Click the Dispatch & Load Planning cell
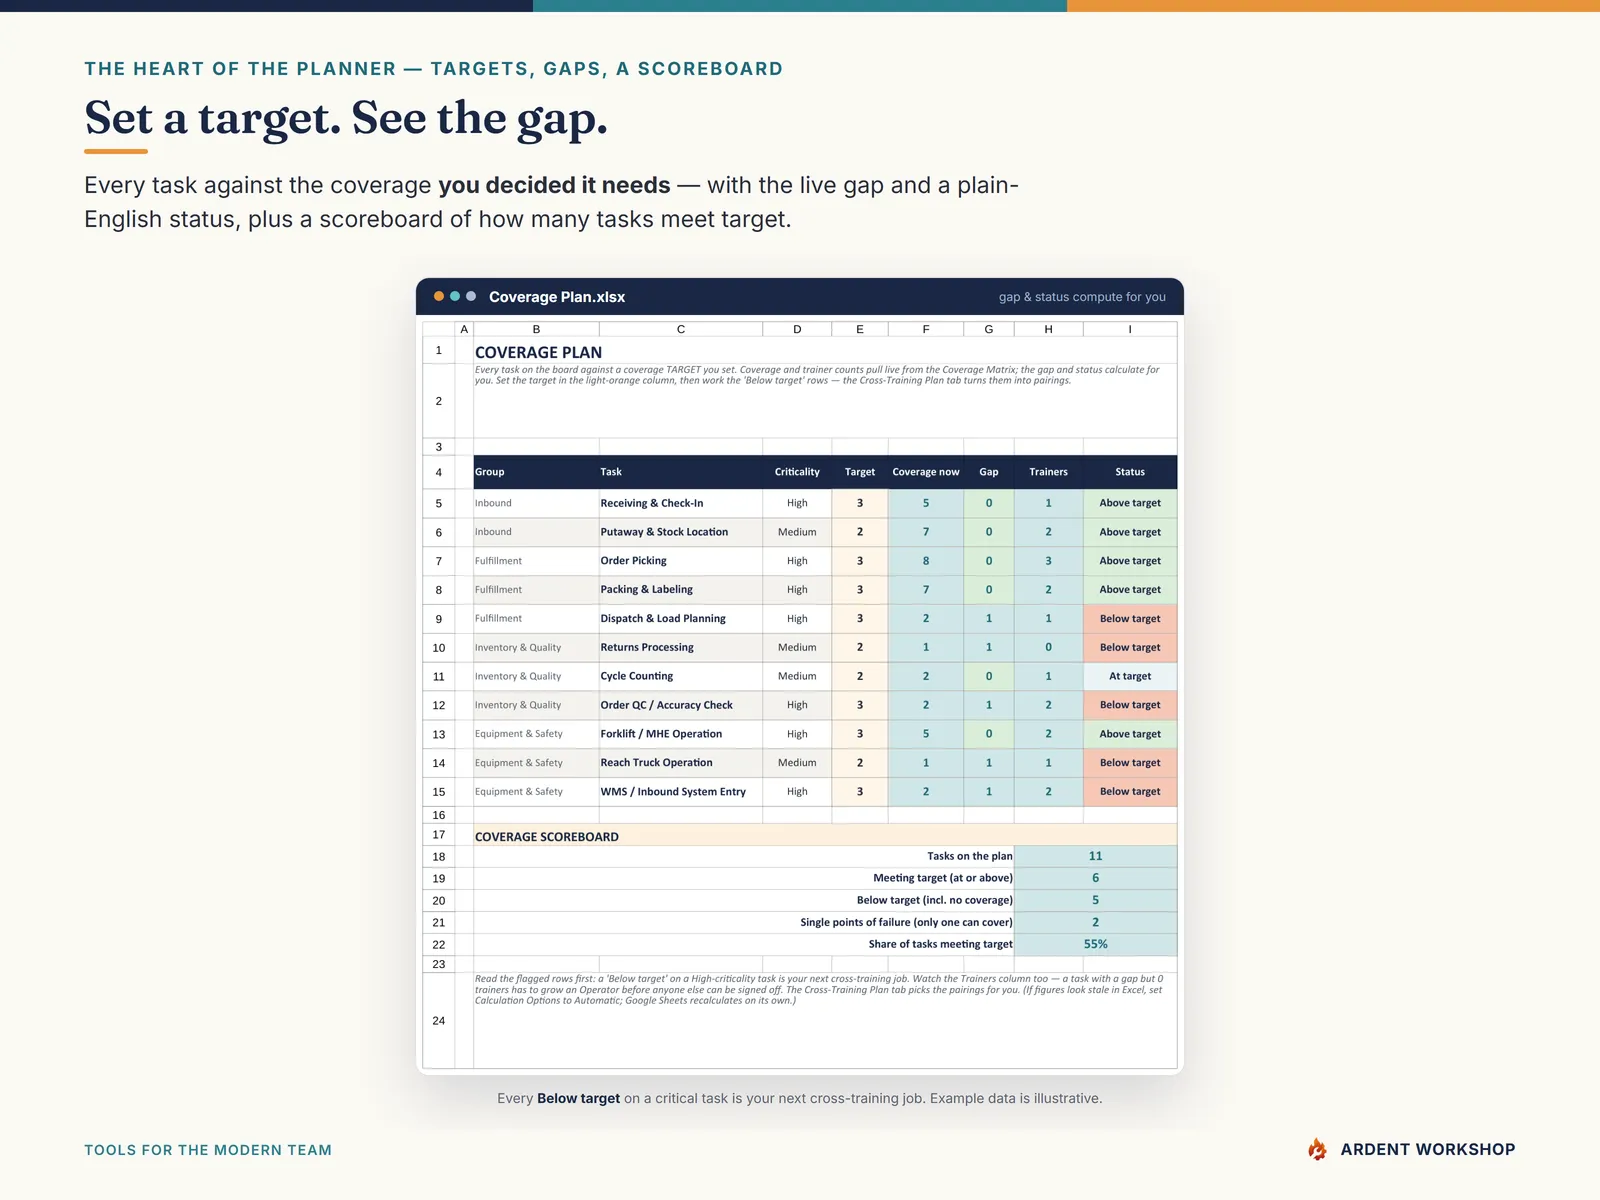This screenshot has width=1600, height=1200. click(681, 619)
